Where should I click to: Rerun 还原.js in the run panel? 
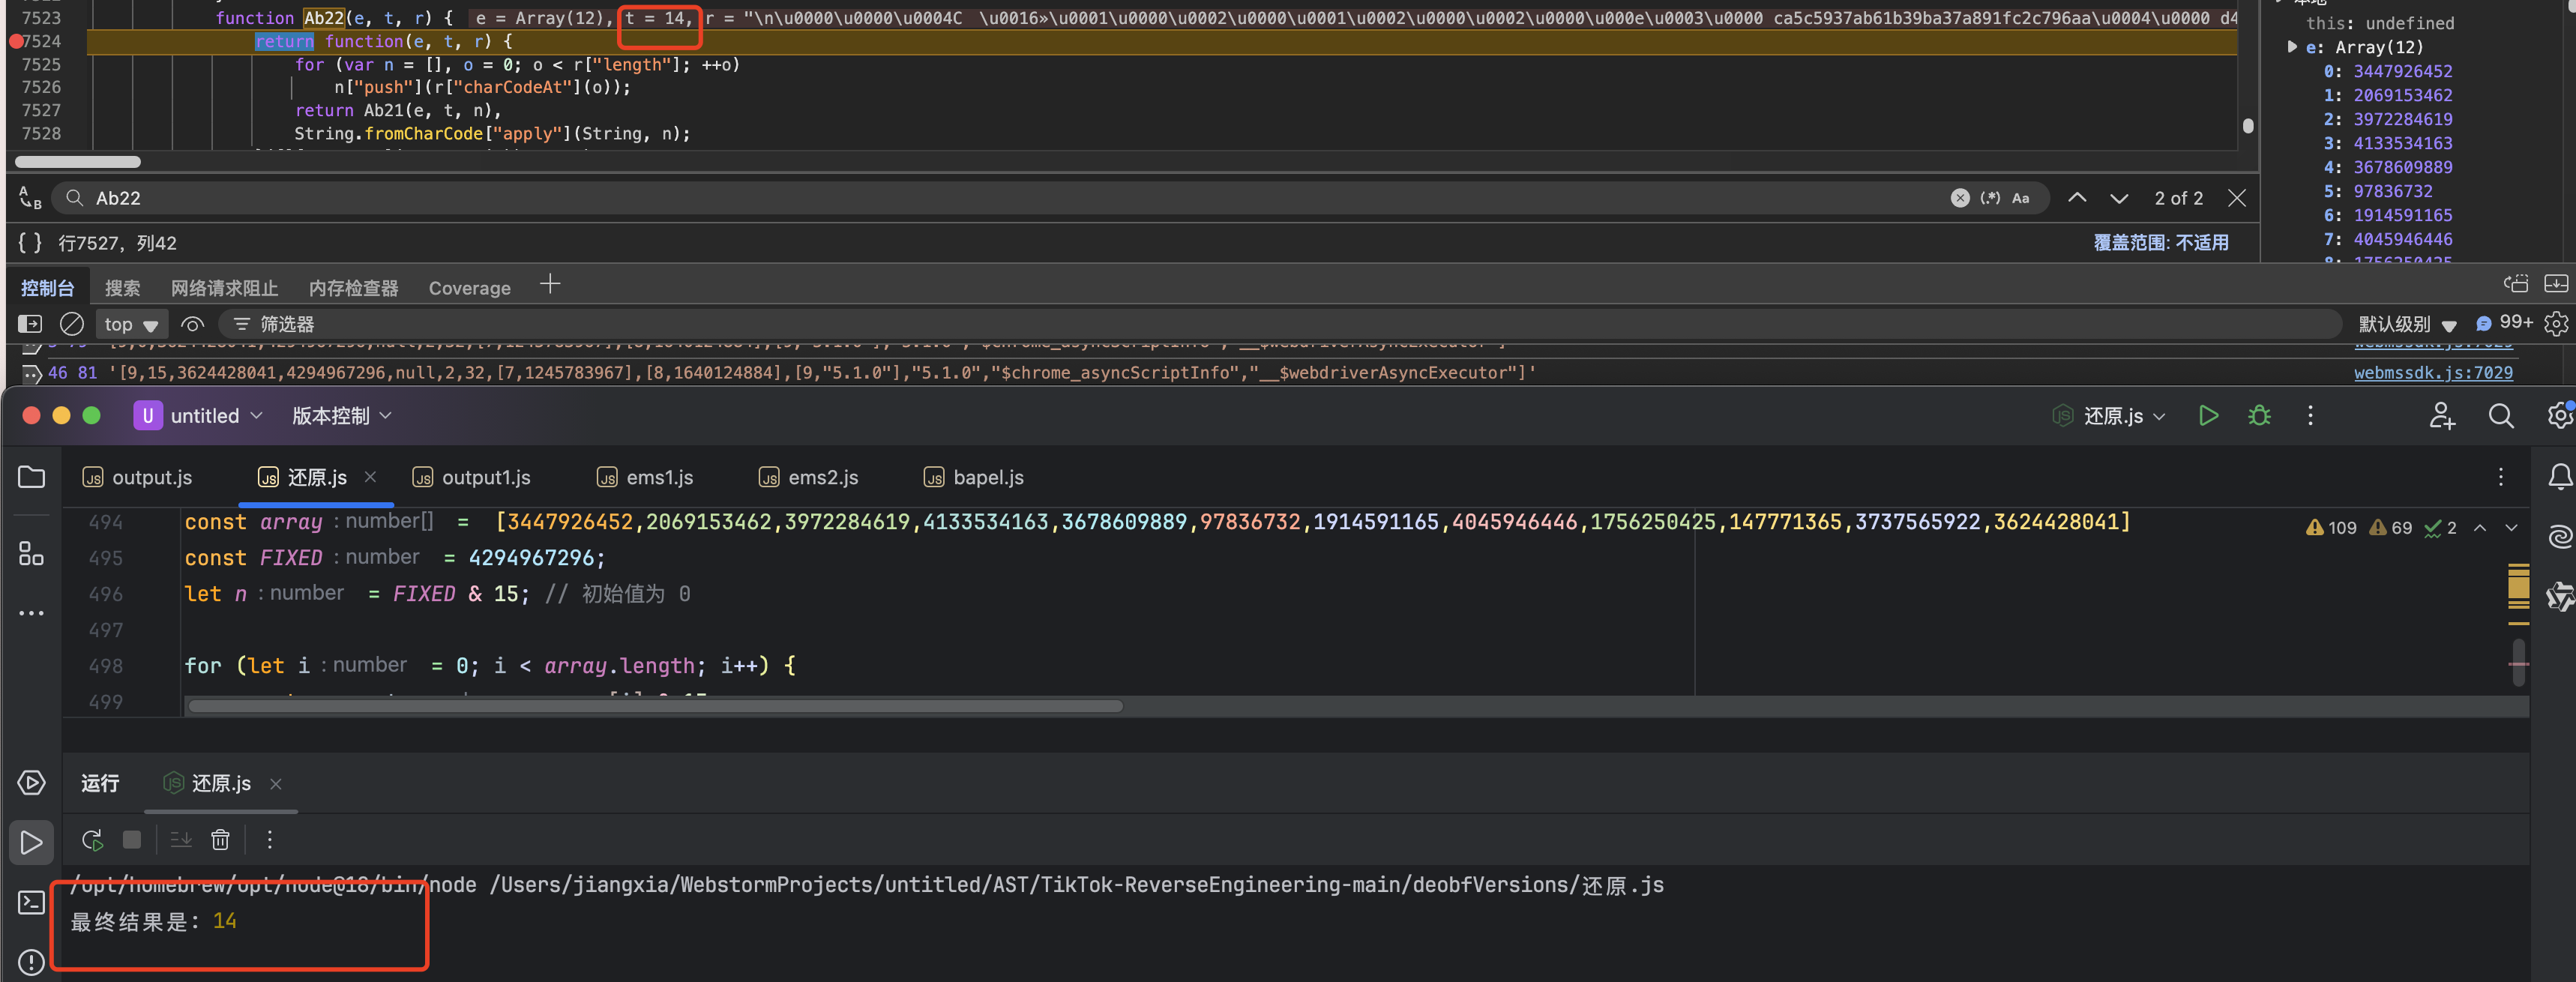(x=92, y=840)
